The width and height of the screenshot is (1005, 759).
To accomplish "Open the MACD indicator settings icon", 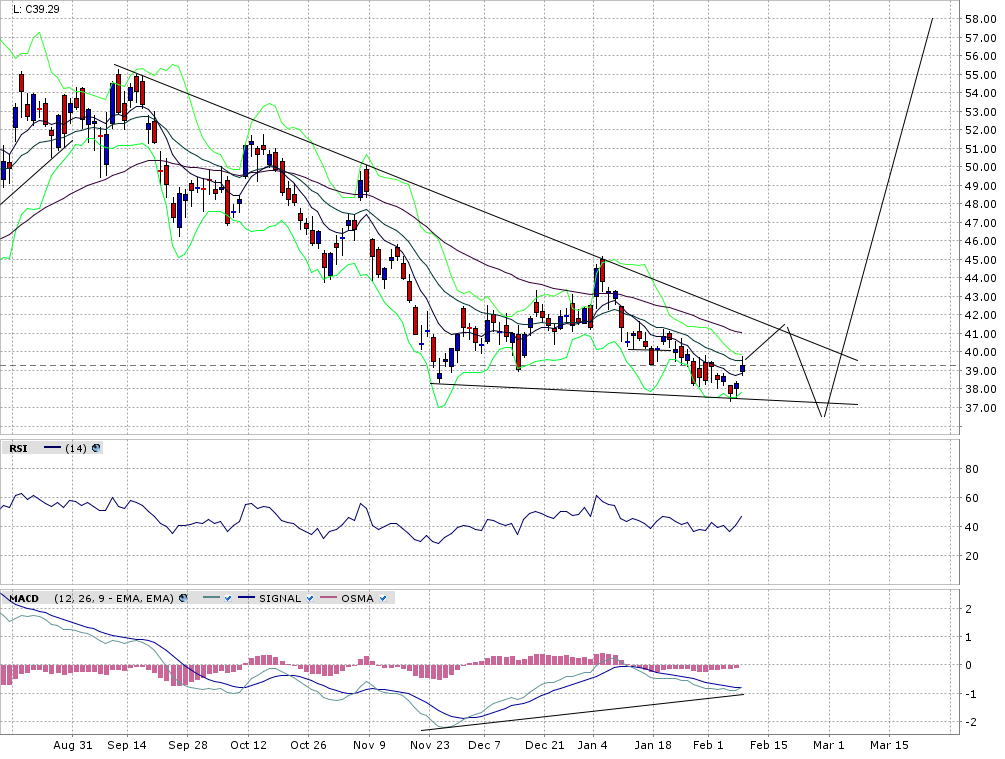I will [x=183, y=598].
